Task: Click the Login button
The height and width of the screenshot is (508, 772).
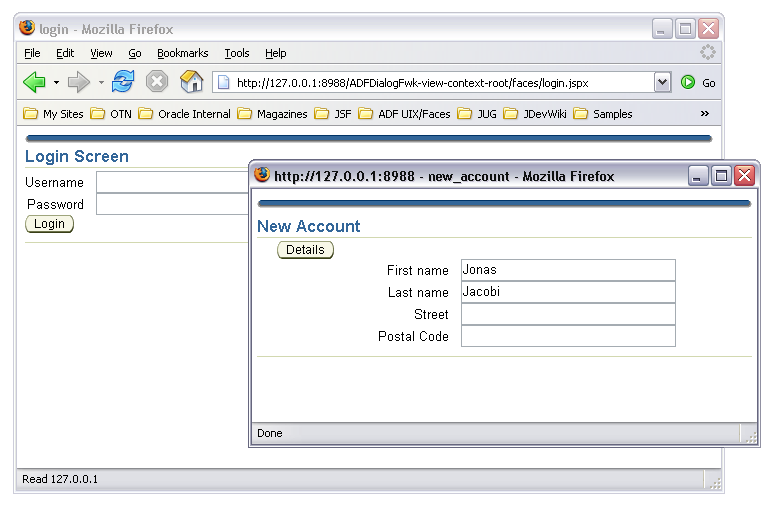Action: (49, 224)
